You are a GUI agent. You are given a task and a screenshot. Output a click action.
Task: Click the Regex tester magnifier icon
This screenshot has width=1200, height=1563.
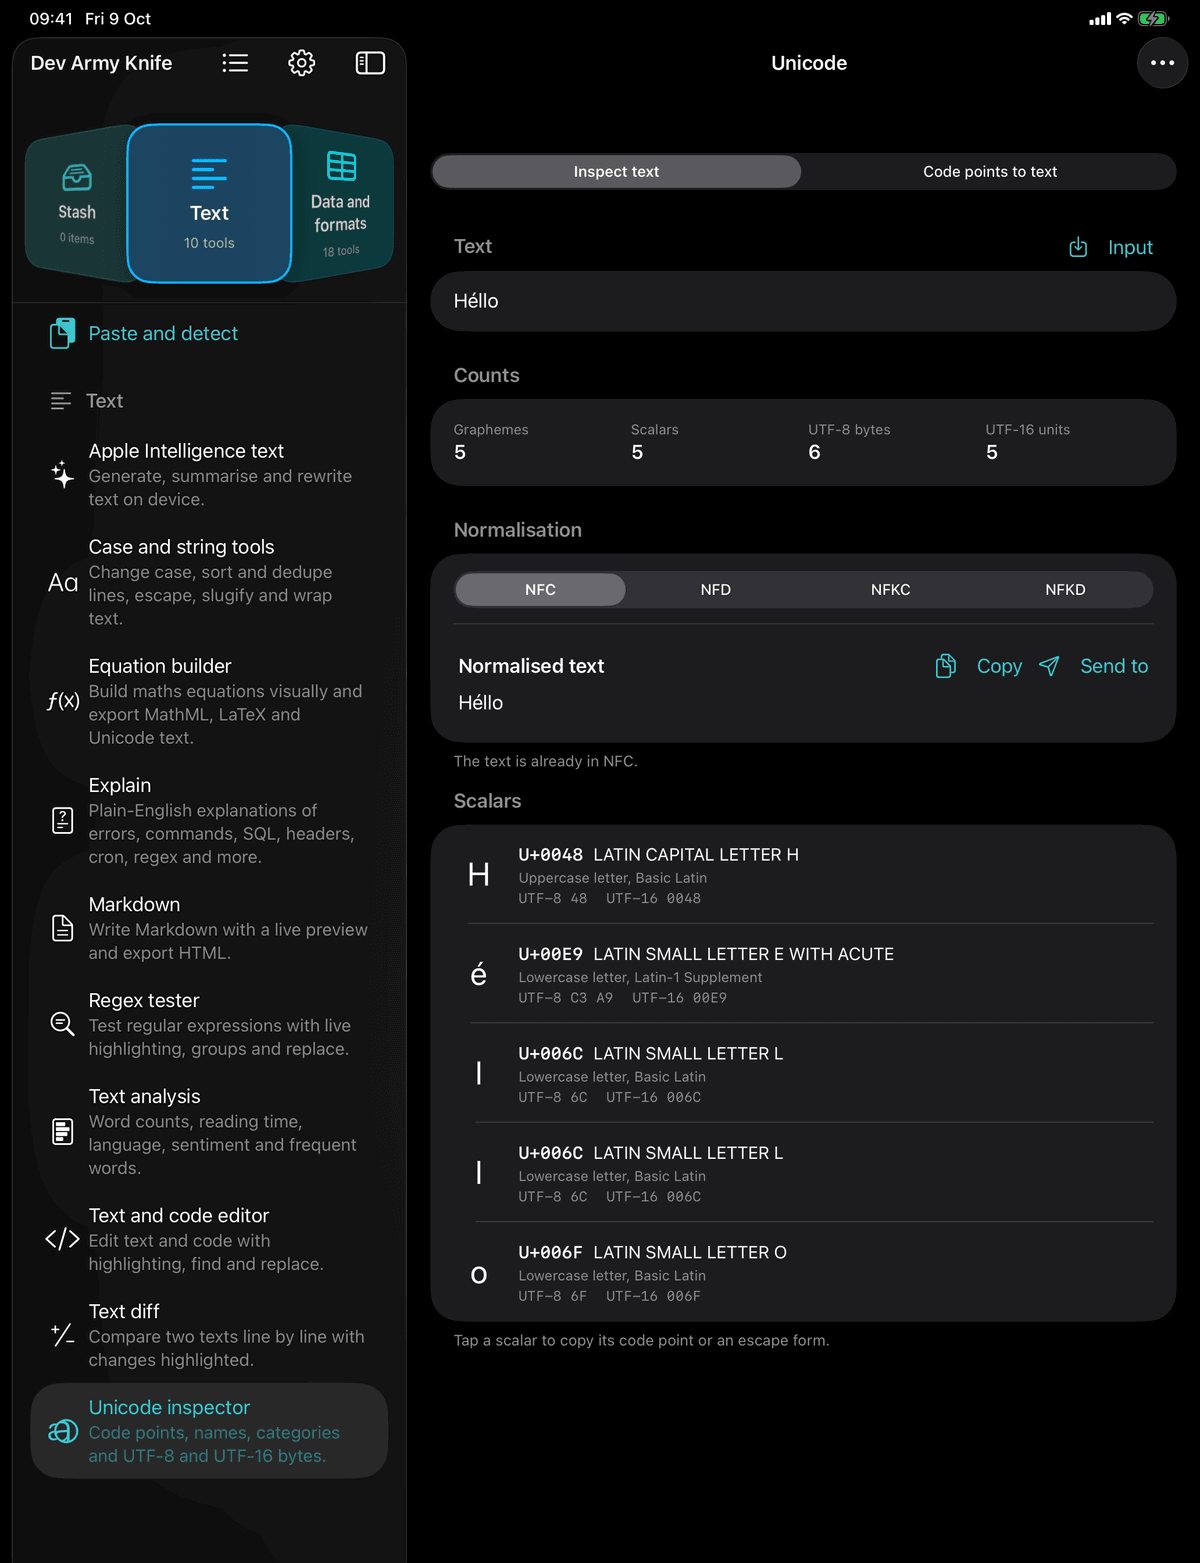click(62, 1024)
